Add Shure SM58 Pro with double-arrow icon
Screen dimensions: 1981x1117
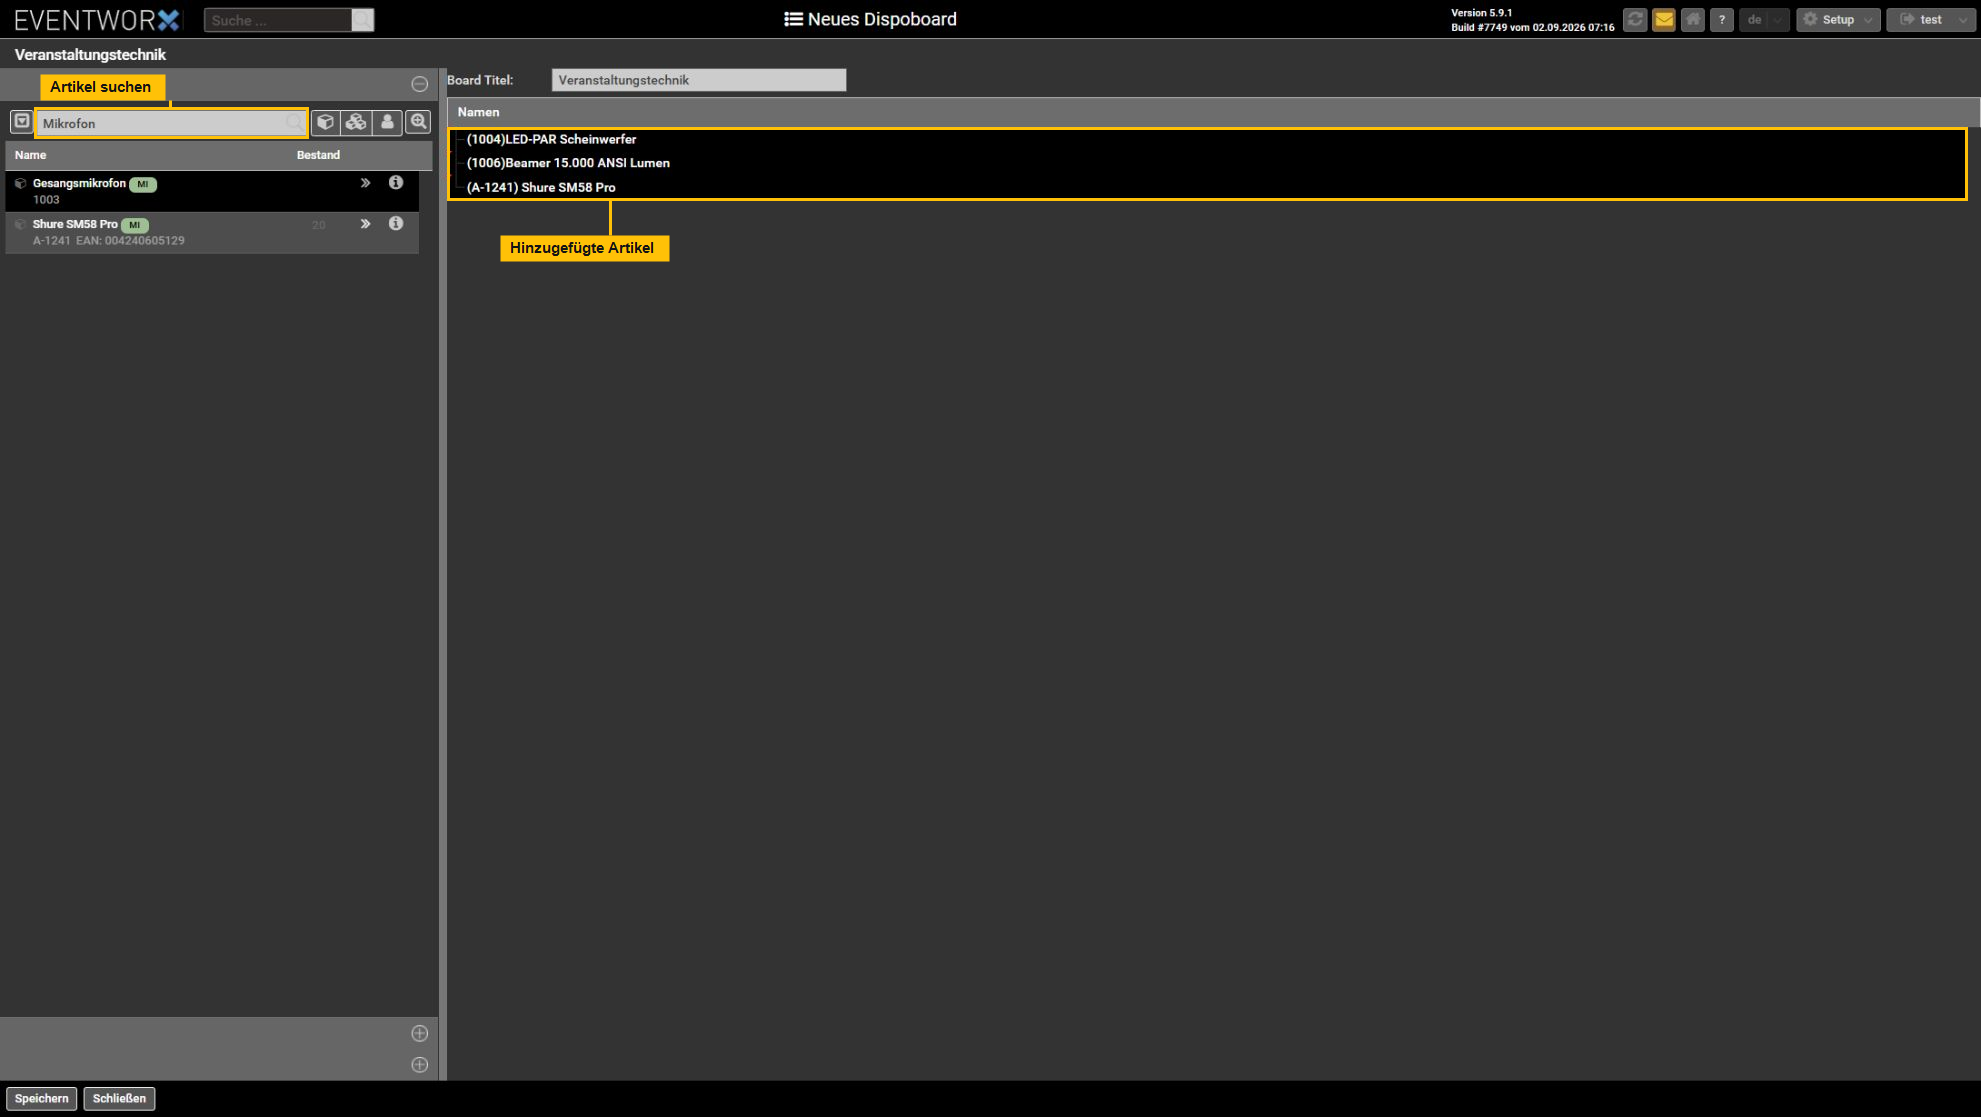[365, 224]
